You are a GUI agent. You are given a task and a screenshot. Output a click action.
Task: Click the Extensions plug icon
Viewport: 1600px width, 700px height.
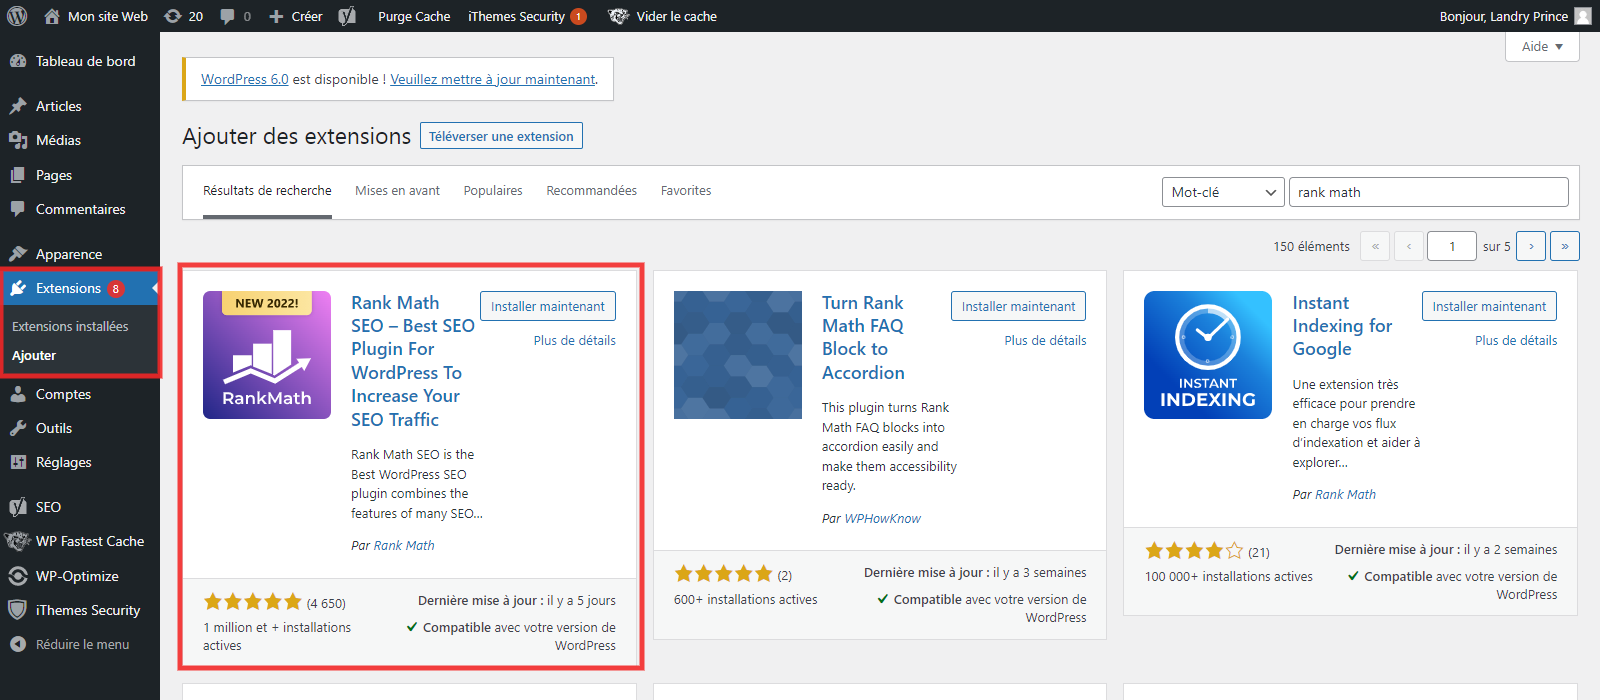(18, 288)
